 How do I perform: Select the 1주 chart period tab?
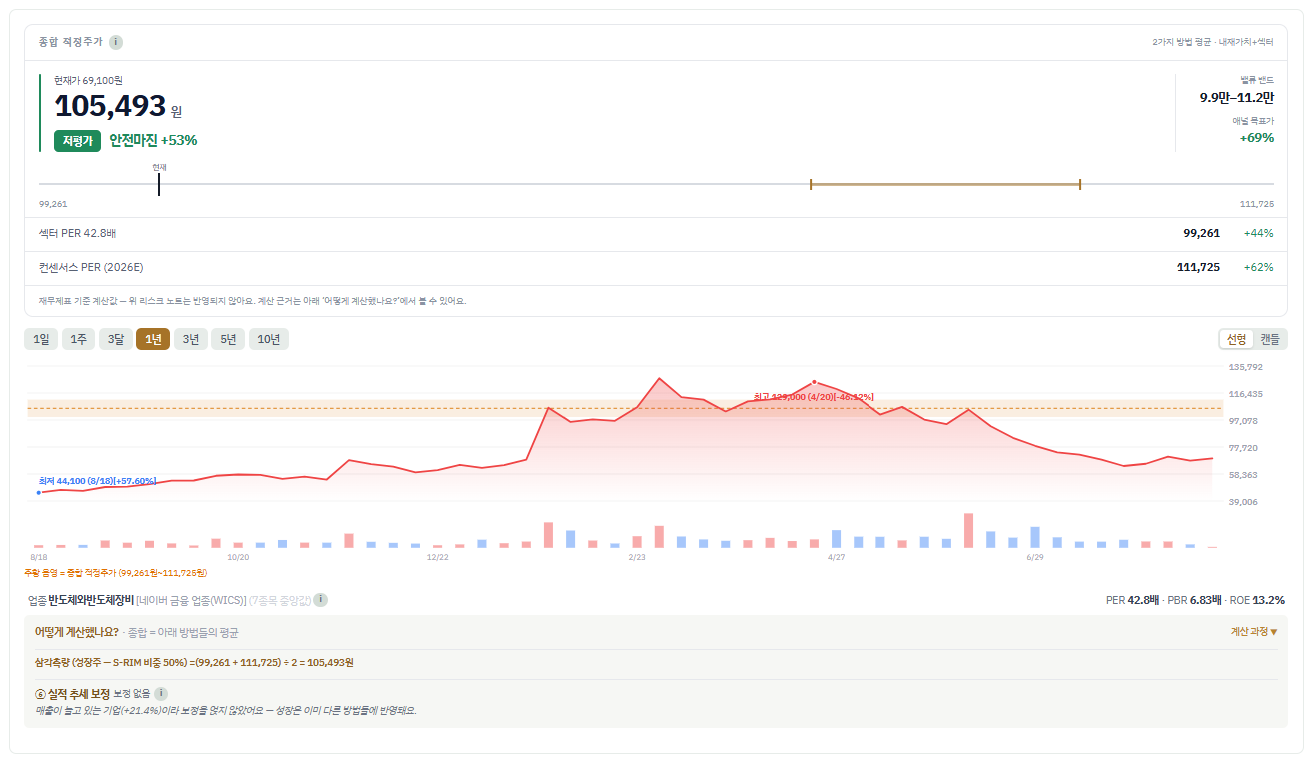tap(78, 339)
